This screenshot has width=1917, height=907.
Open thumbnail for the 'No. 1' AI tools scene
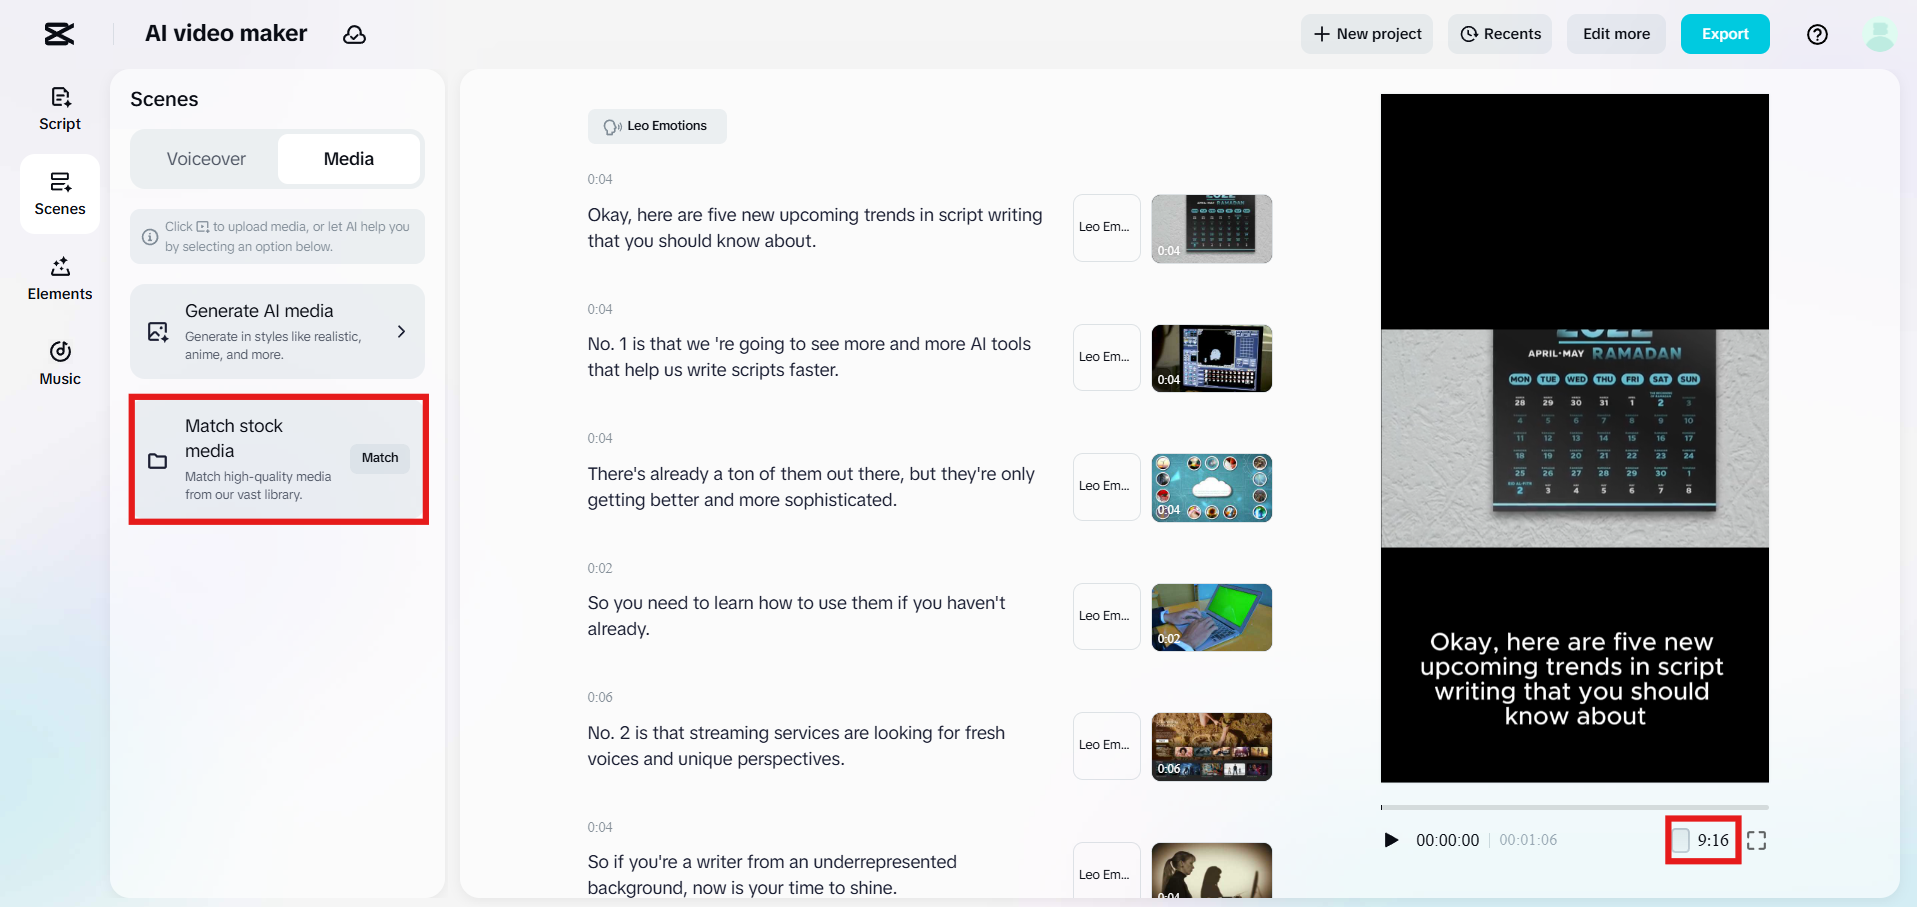tap(1212, 358)
